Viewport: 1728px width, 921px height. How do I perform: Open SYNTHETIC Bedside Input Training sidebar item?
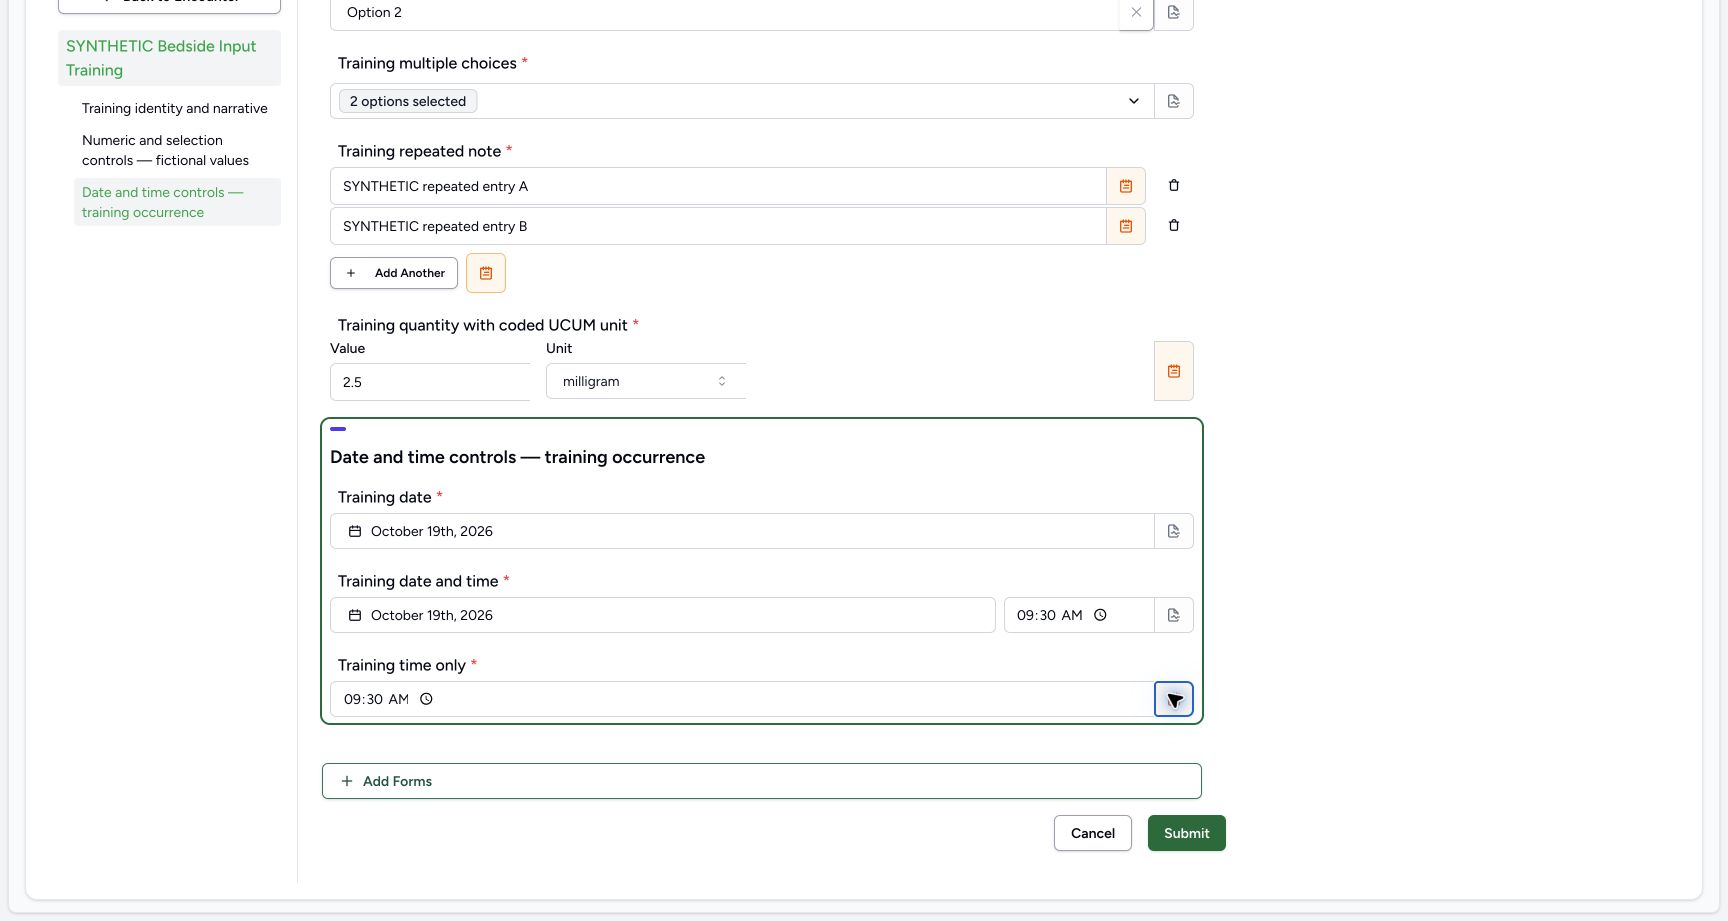[x=169, y=58]
